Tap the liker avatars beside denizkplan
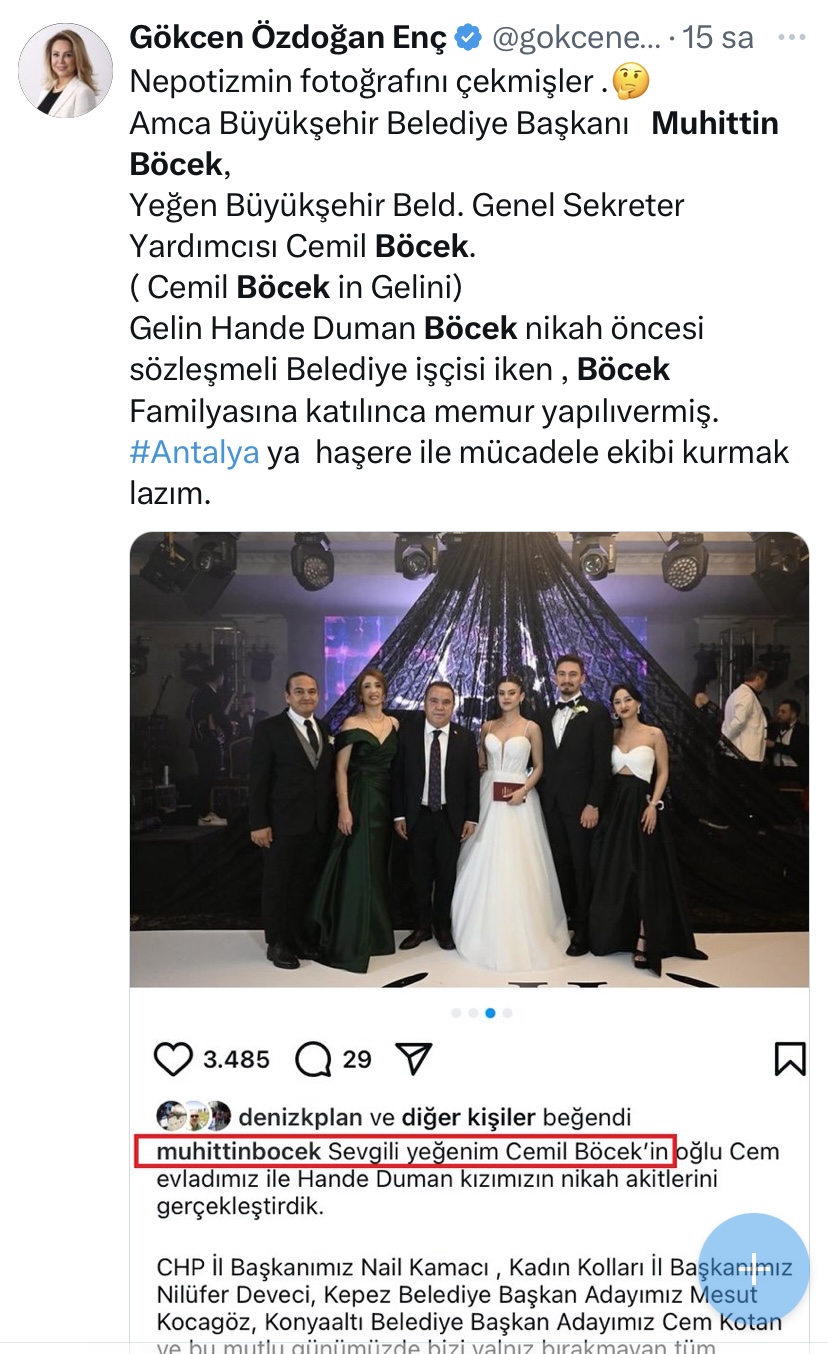Image resolution: width=828 pixels, height=1354 pixels. coord(194,1116)
